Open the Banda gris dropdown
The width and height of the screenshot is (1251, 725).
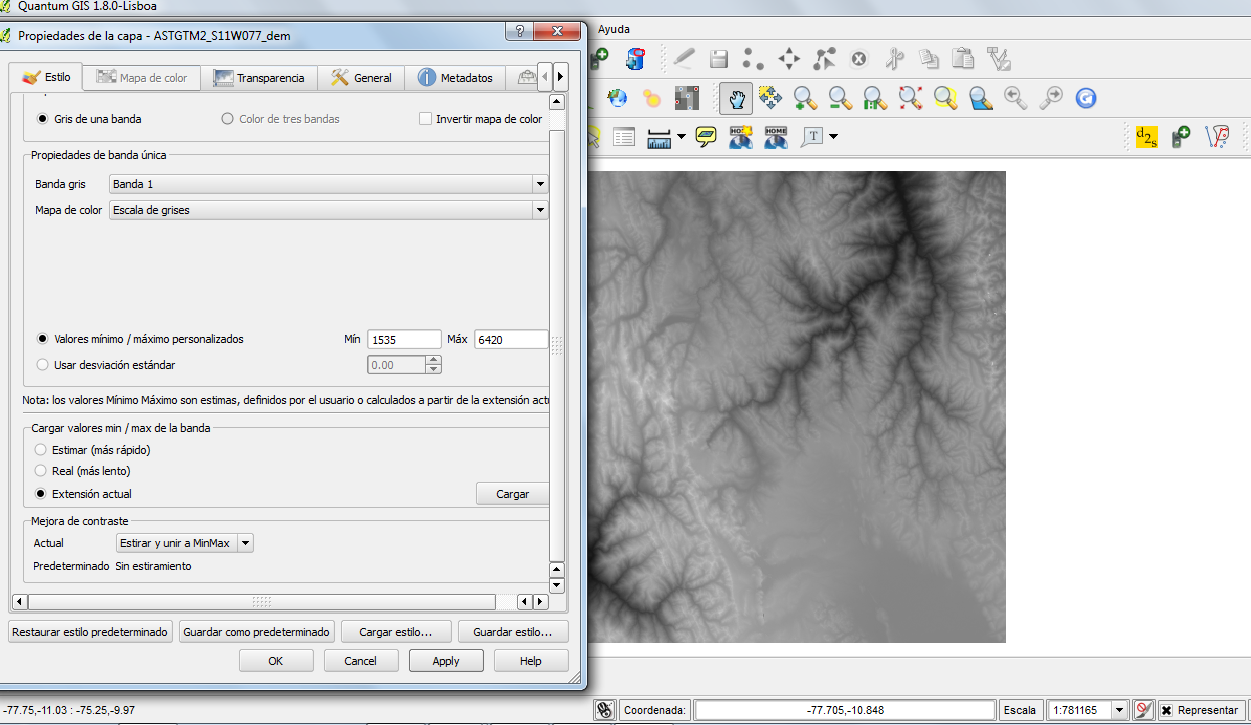click(328, 184)
